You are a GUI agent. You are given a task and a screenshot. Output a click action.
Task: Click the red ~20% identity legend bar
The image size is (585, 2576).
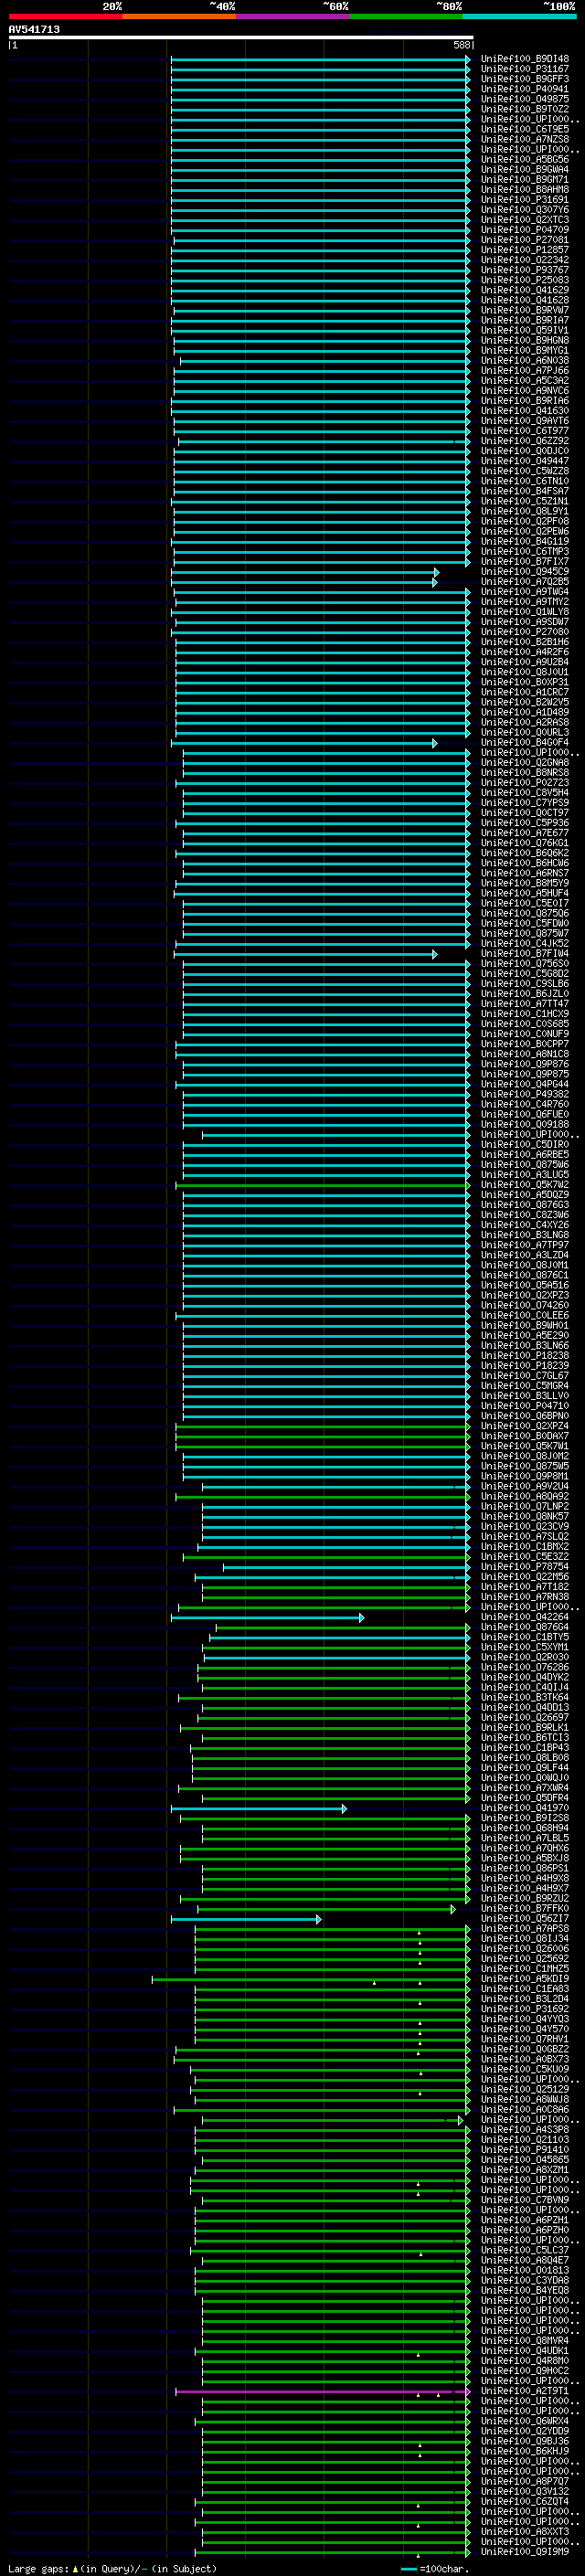coord(65,16)
